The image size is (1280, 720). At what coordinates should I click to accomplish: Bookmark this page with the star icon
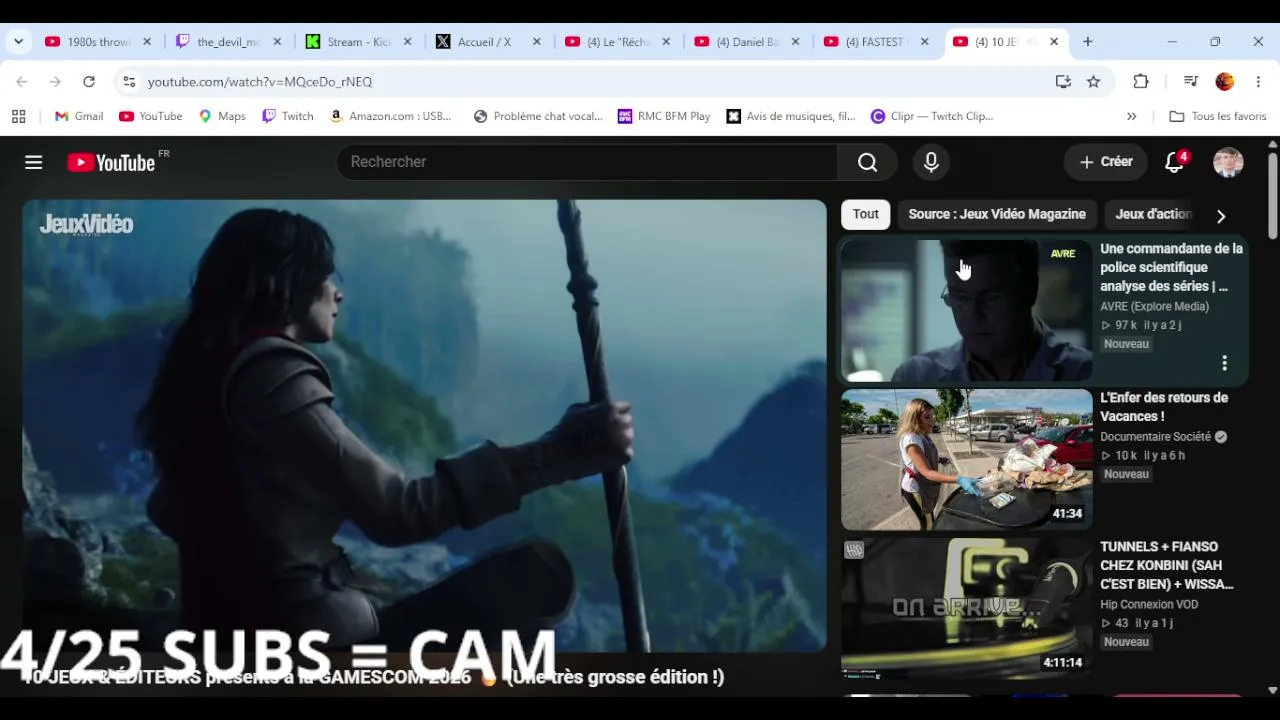(x=1094, y=82)
